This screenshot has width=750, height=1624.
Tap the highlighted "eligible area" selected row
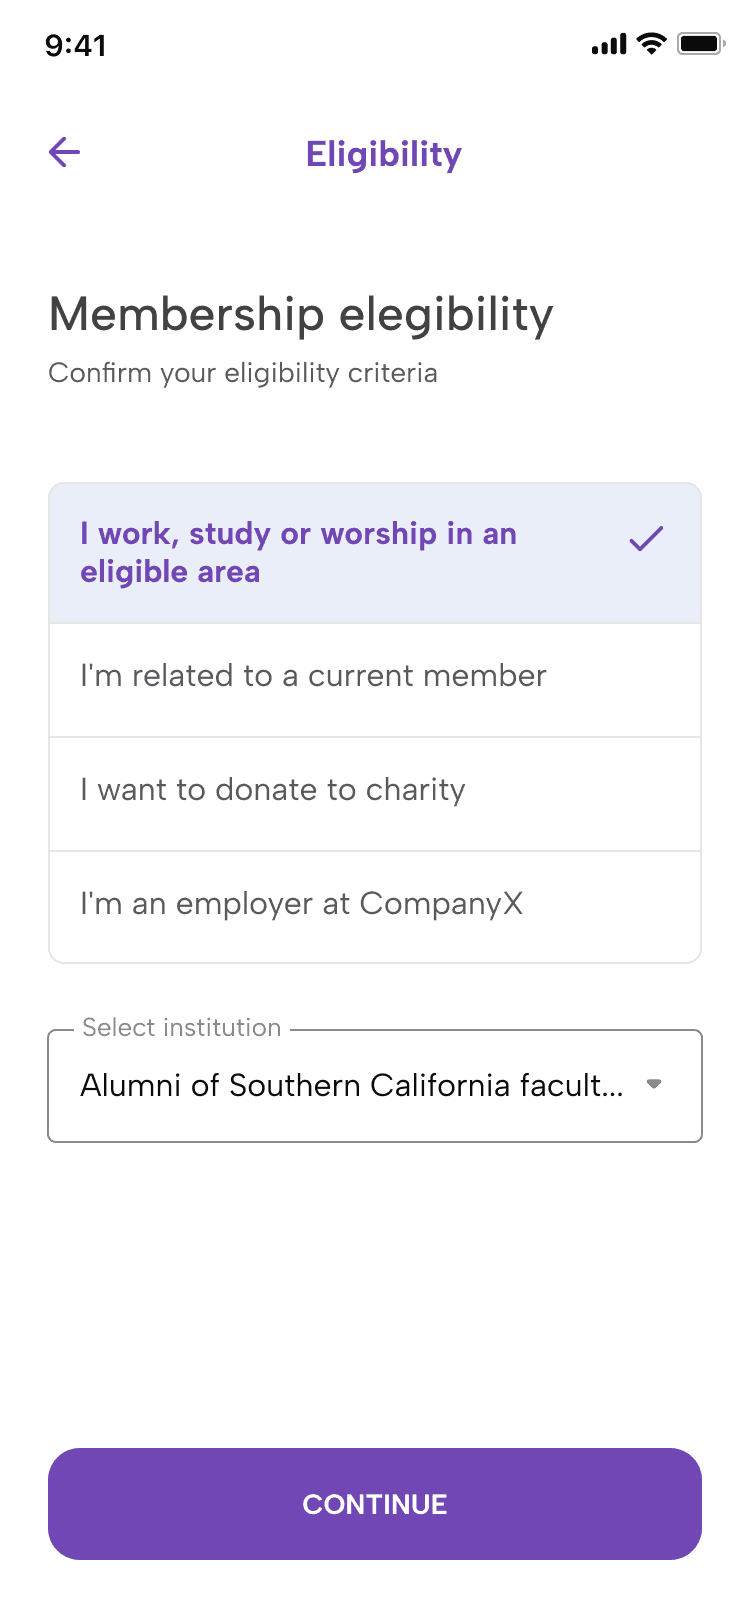point(170,573)
